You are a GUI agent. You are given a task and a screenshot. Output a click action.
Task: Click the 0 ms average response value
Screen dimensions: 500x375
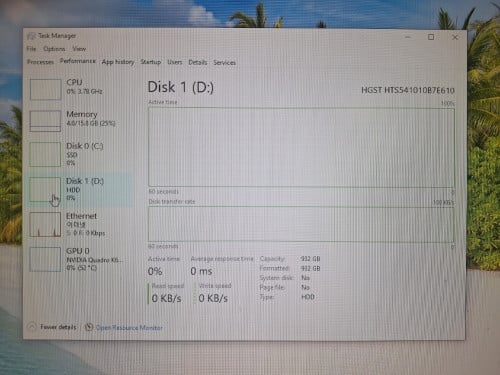(x=201, y=271)
